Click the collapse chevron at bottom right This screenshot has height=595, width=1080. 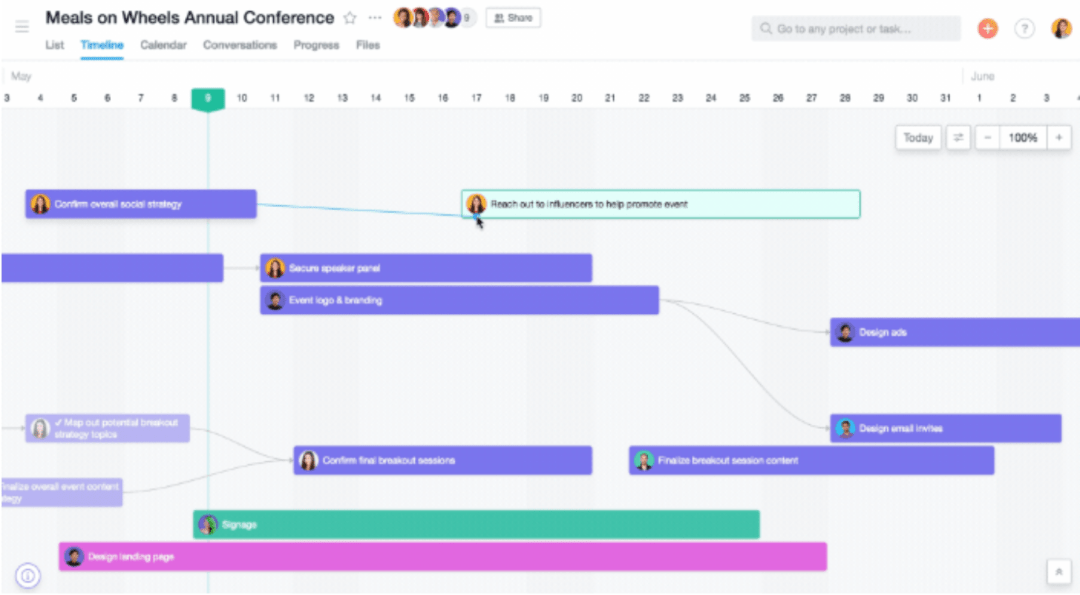1059,572
